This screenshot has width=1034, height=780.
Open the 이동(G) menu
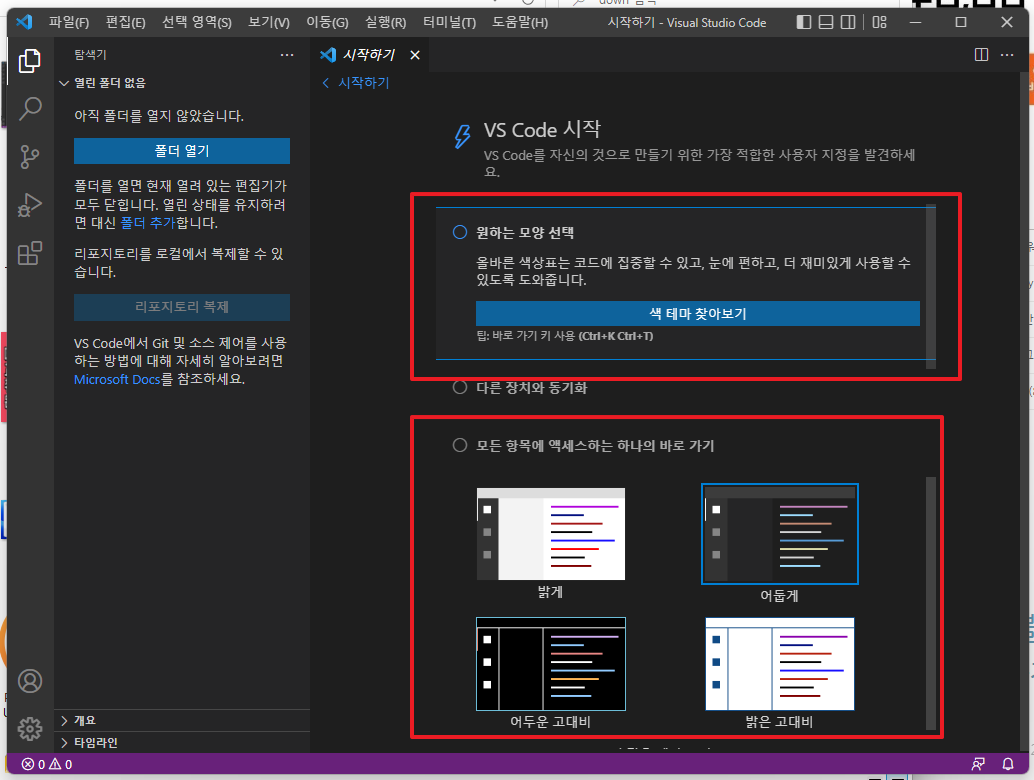pos(327,22)
